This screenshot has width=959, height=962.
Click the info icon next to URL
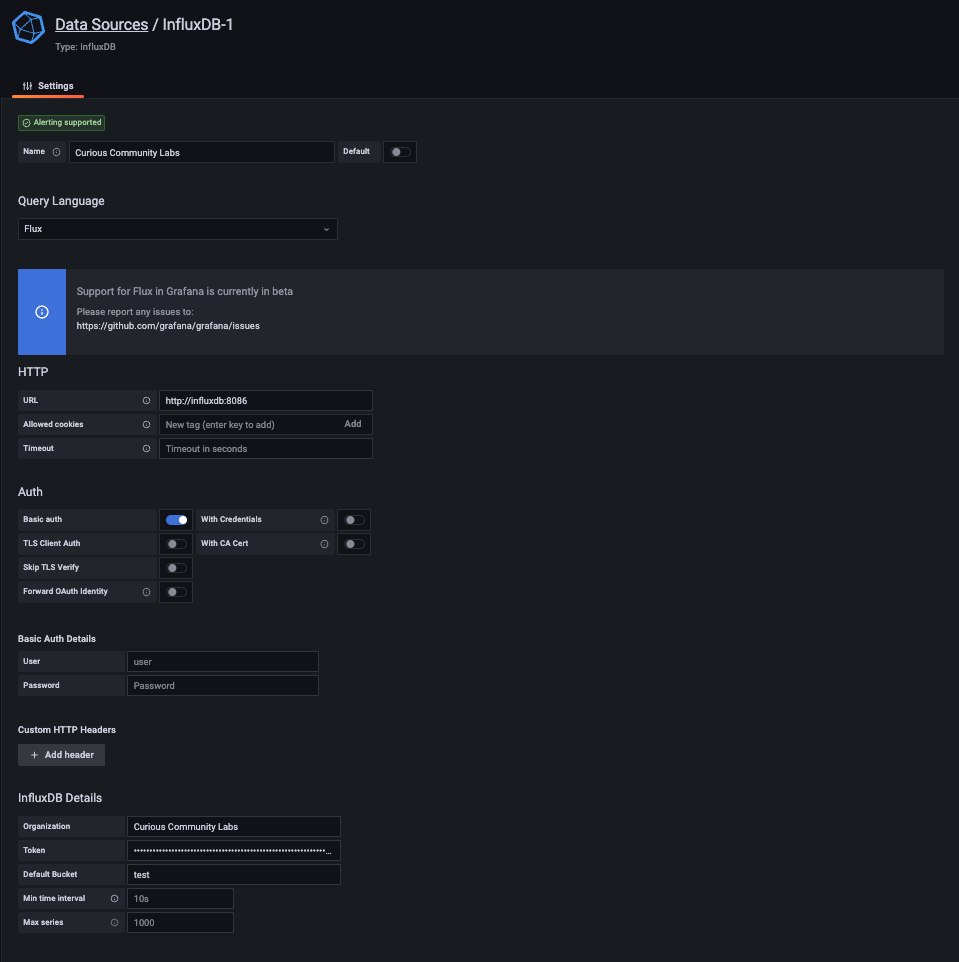pos(146,401)
